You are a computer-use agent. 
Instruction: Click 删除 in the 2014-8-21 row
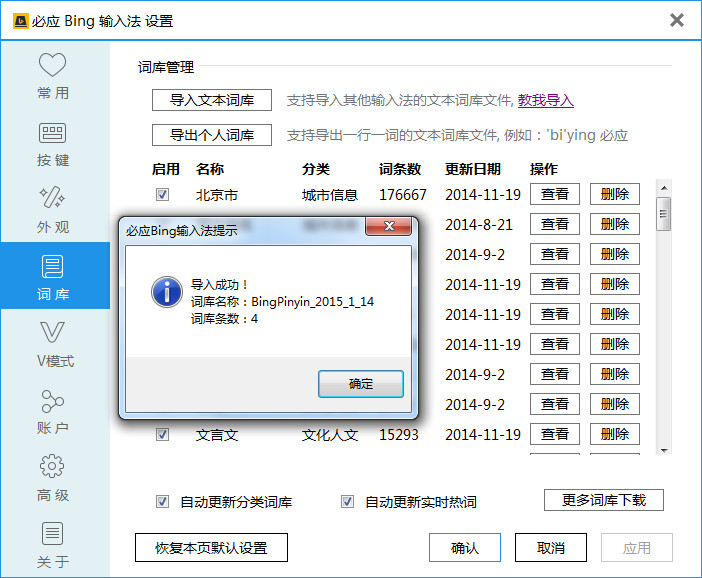click(615, 224)
